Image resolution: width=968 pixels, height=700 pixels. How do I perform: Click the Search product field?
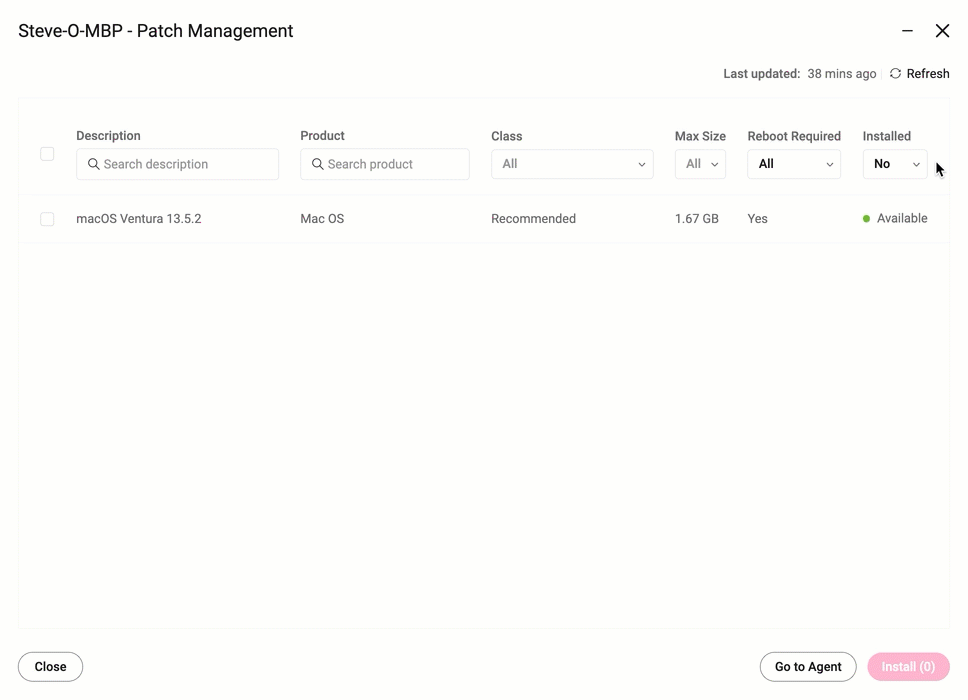pyautogui.click(x=385, y=164)
